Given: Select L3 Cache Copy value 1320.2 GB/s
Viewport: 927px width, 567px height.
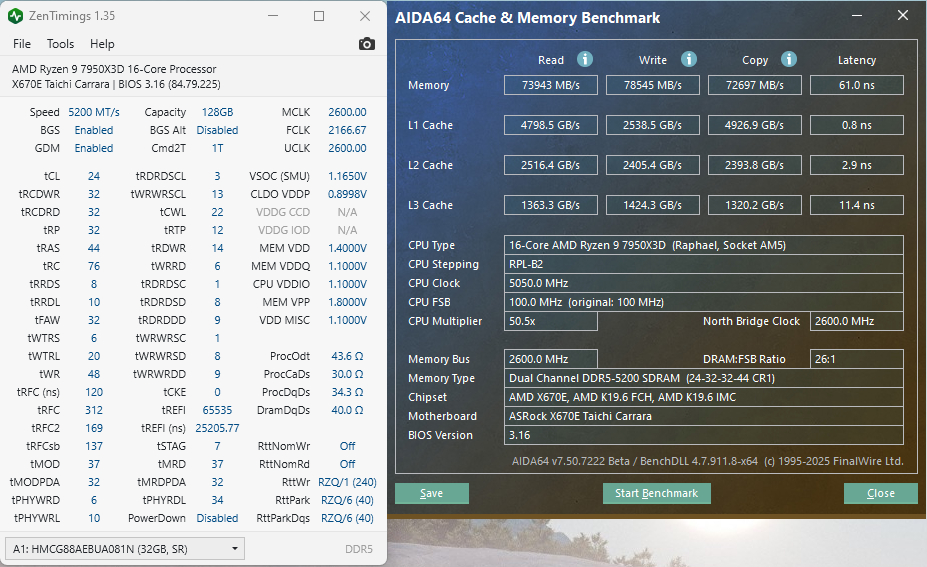Looking at the screenshot, I should click(755, 205).
